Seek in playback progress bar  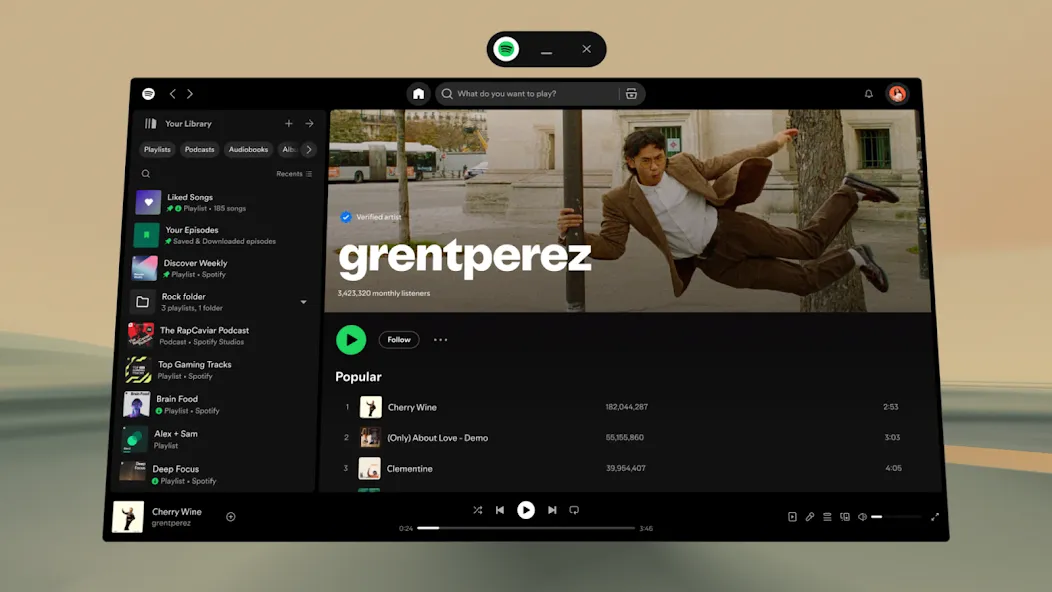[526, 528]
